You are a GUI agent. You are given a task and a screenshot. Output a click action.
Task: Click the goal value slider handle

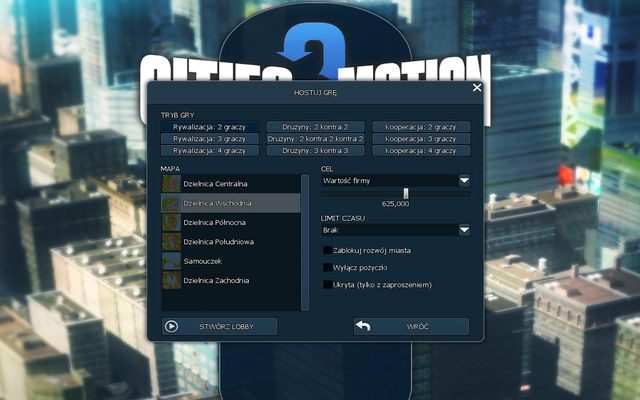406,193
